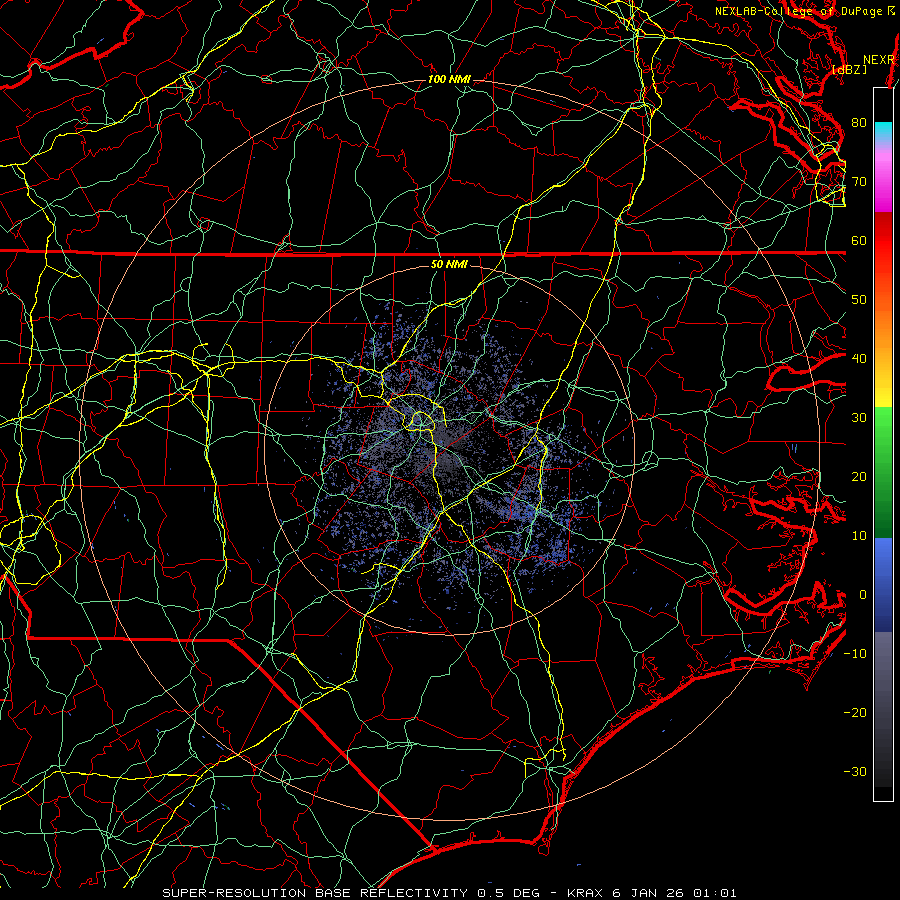
Task: Click the 40 value on the color scale
Action: click(859, 359)
